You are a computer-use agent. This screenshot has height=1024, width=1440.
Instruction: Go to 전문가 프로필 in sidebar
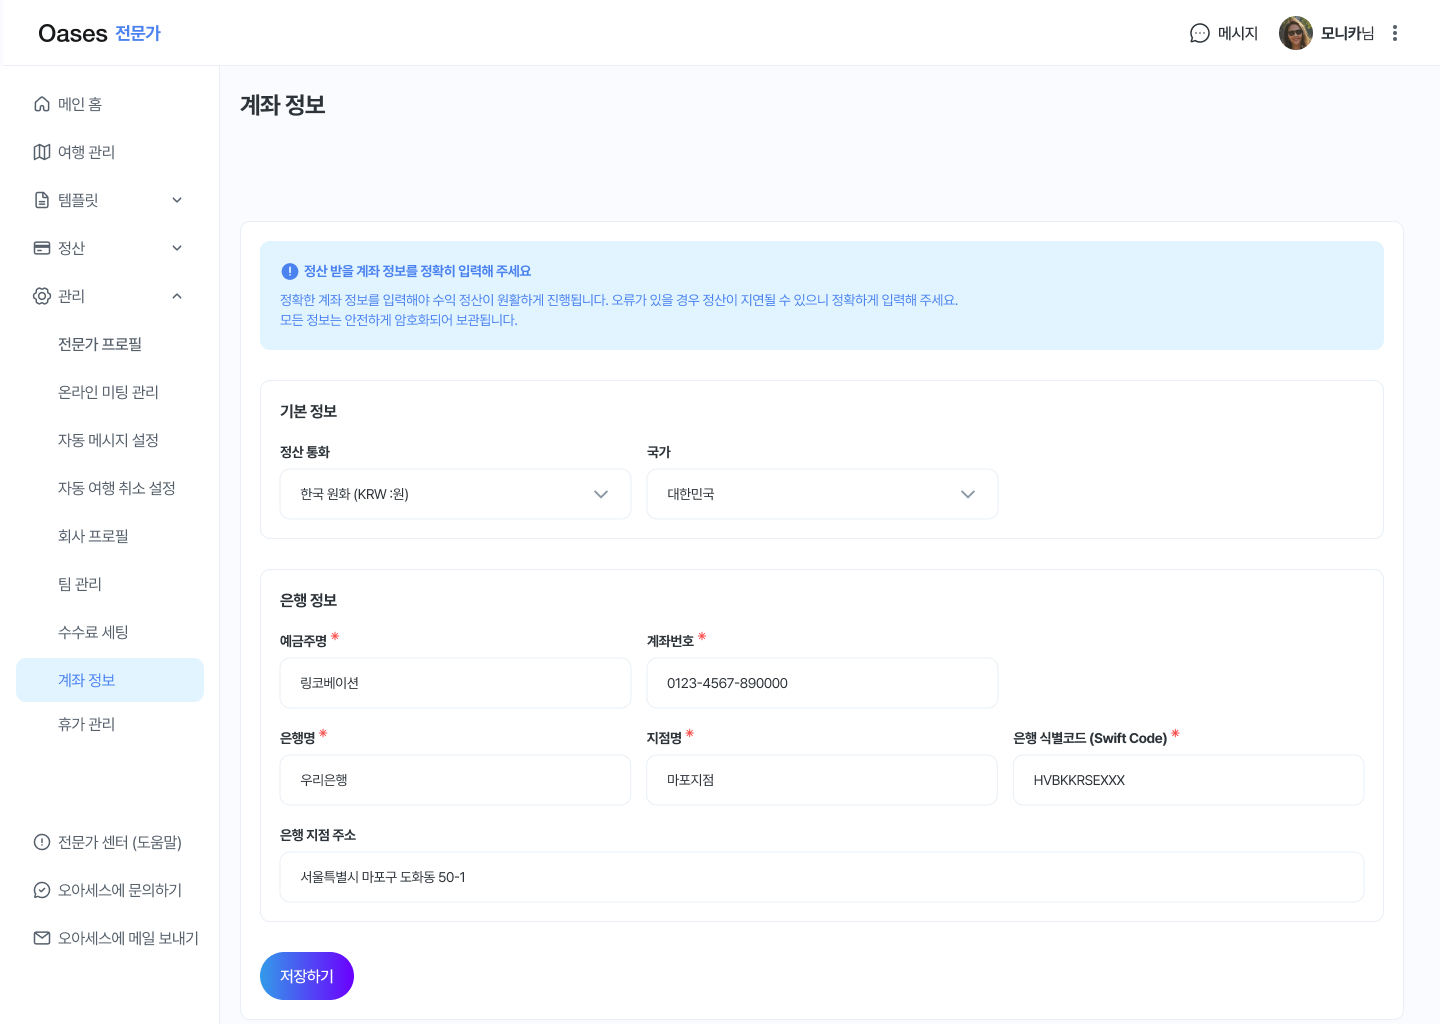tap(100, 344)
